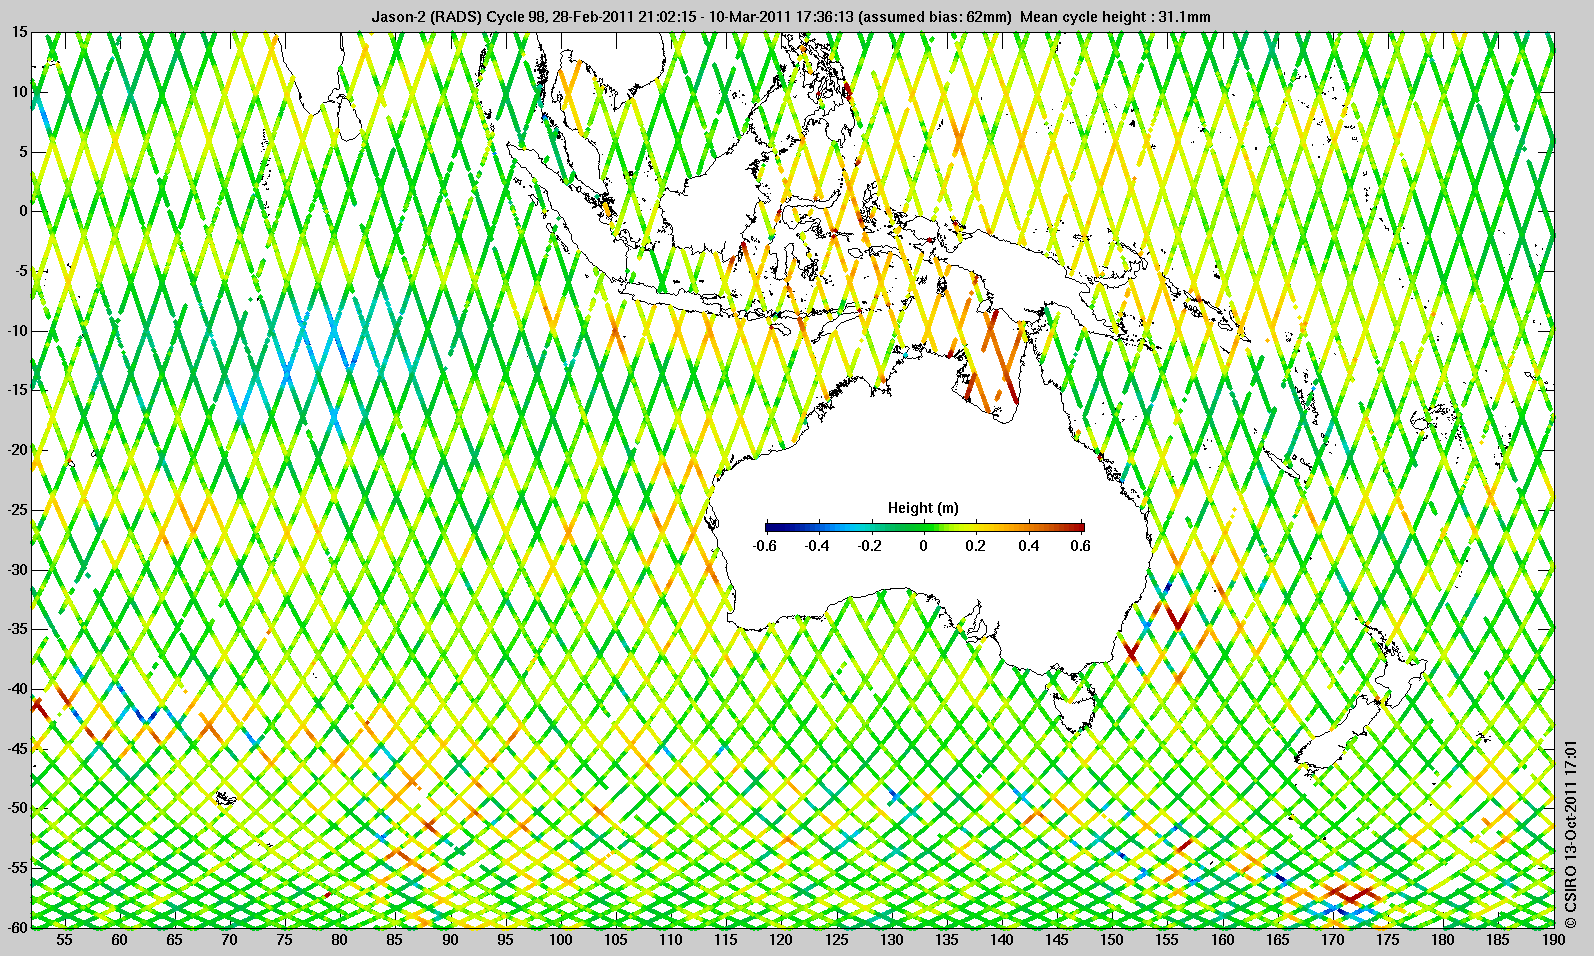The height and width of the screenshot is (956, 1594).
Task: Click longitude axis label '75'
Action: pos(285,940)
